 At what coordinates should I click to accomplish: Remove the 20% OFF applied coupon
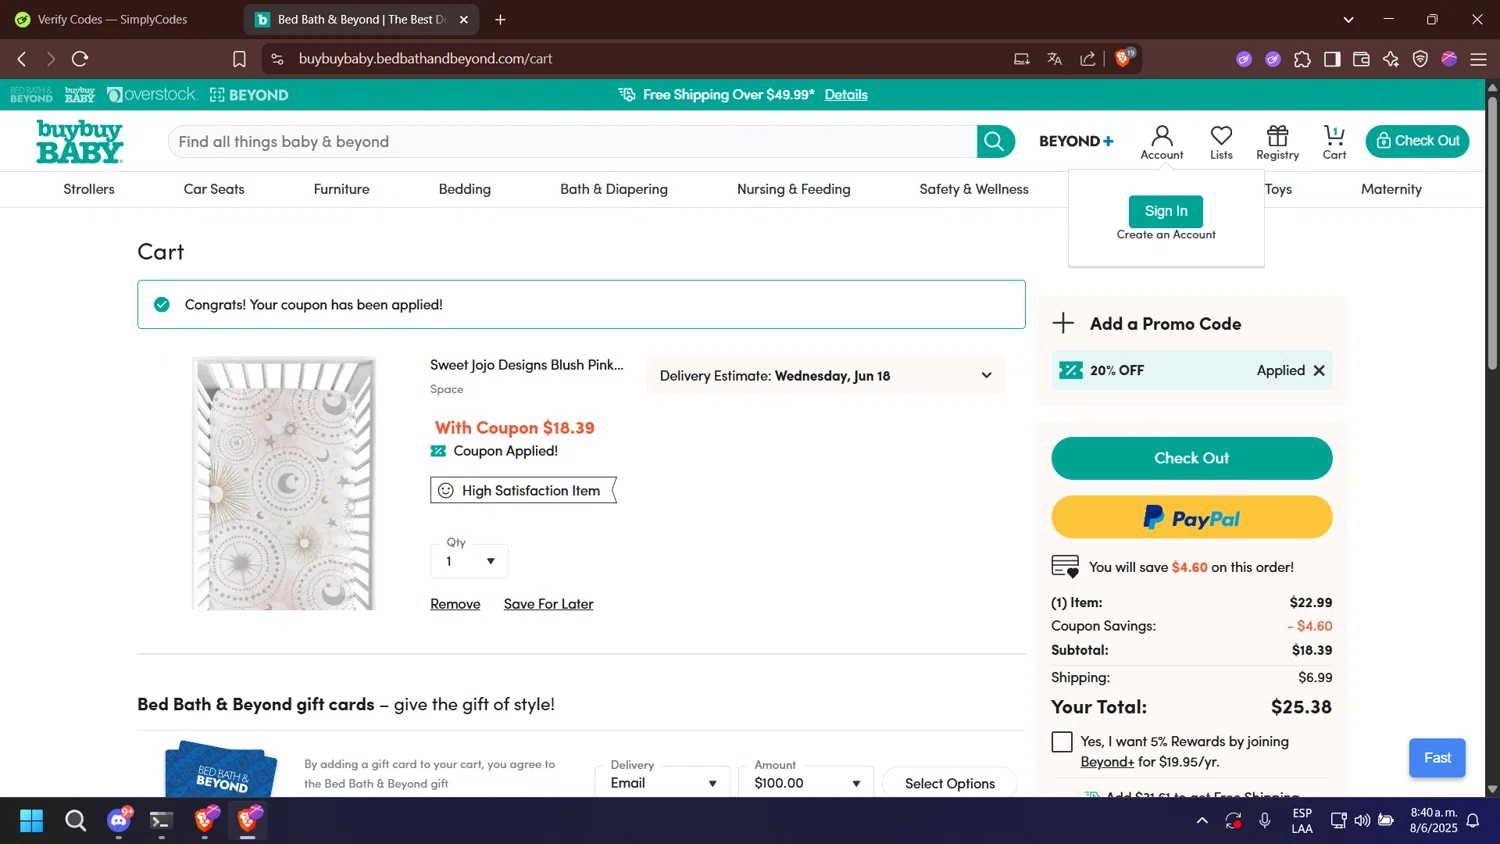[1319, 370]
